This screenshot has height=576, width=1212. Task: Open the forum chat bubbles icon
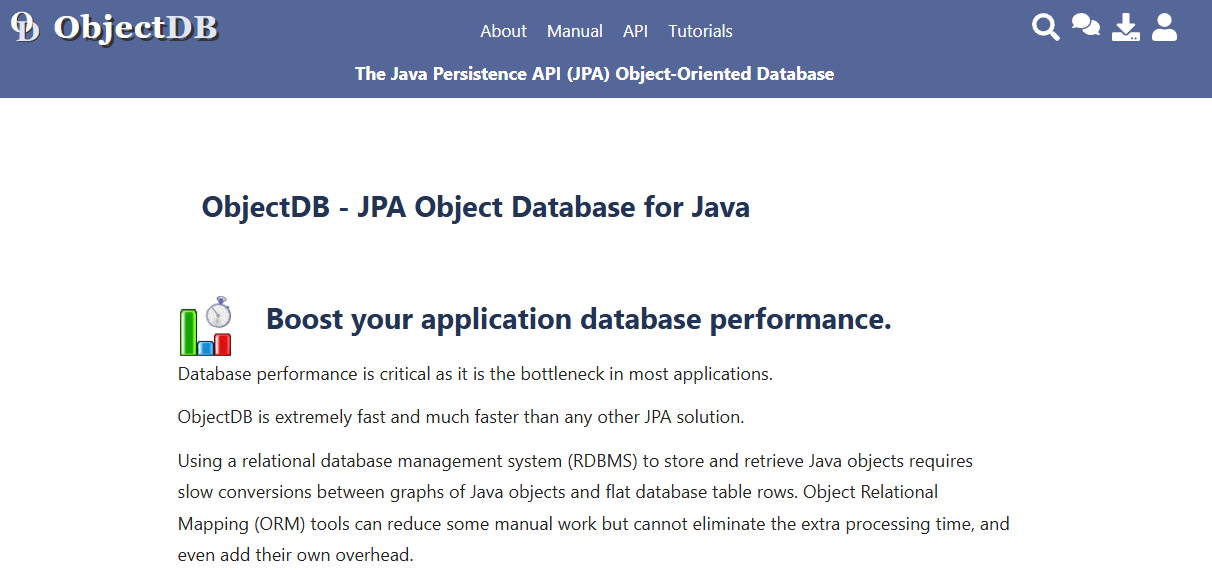click(x=1086, y=26)
